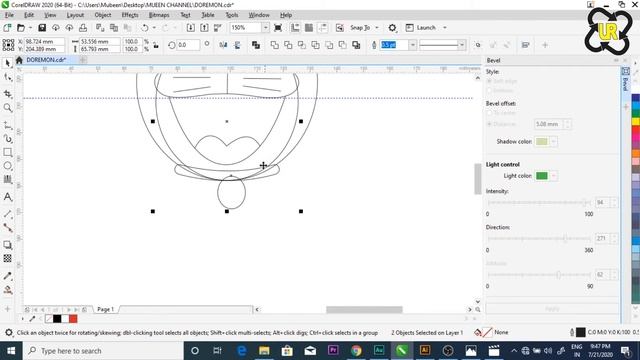Click the Quick Customize plus on property bar
The height and width of the screenshot is (360, 640).
tap(545, 45)
